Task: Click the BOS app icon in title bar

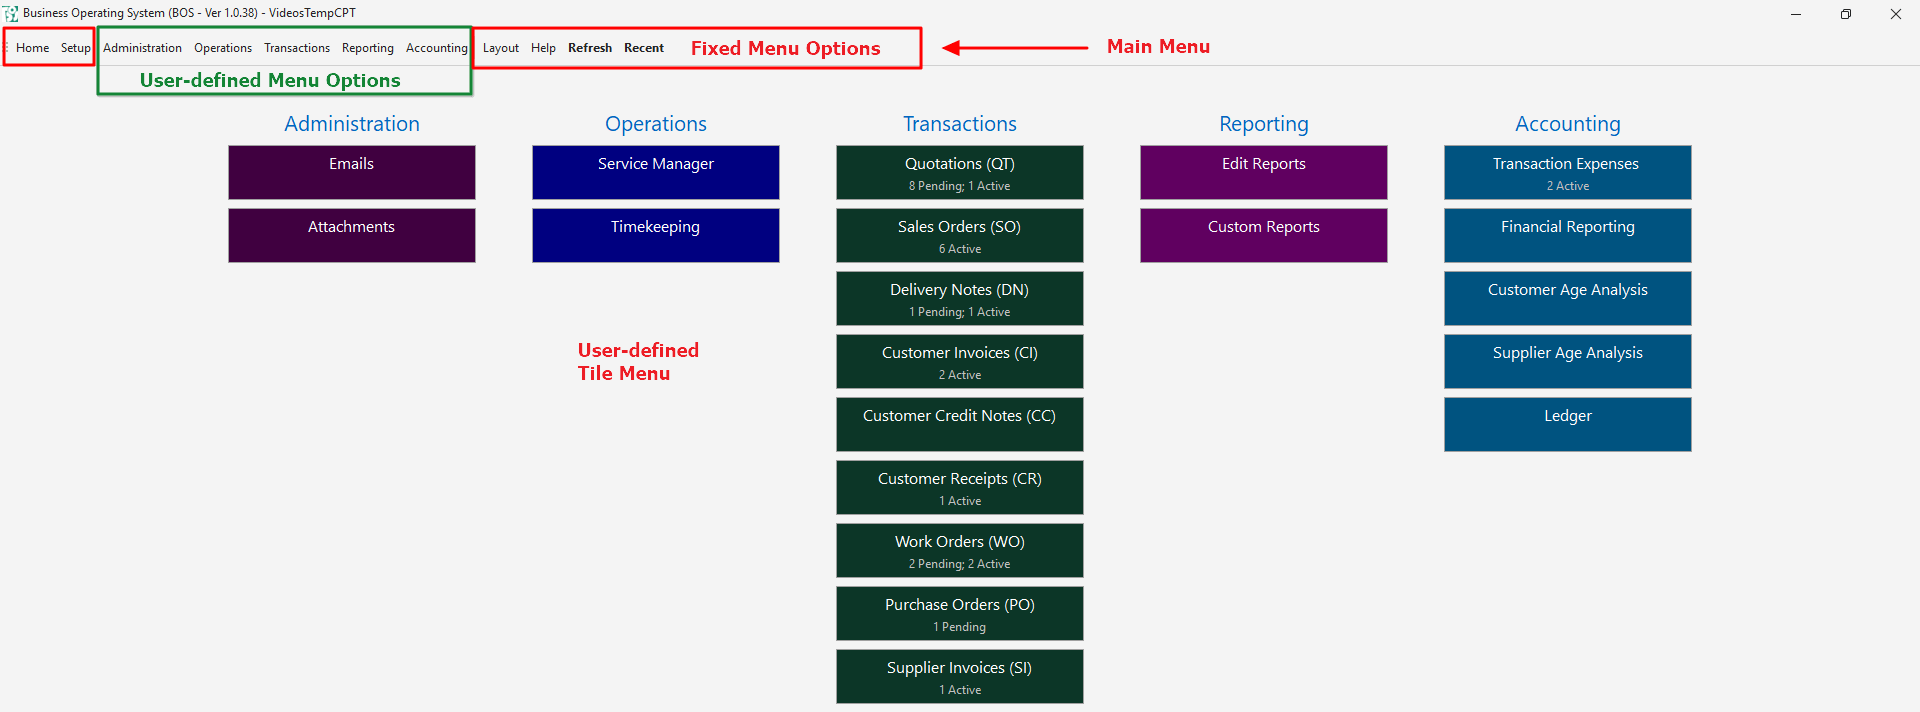Action: (11, 14)
